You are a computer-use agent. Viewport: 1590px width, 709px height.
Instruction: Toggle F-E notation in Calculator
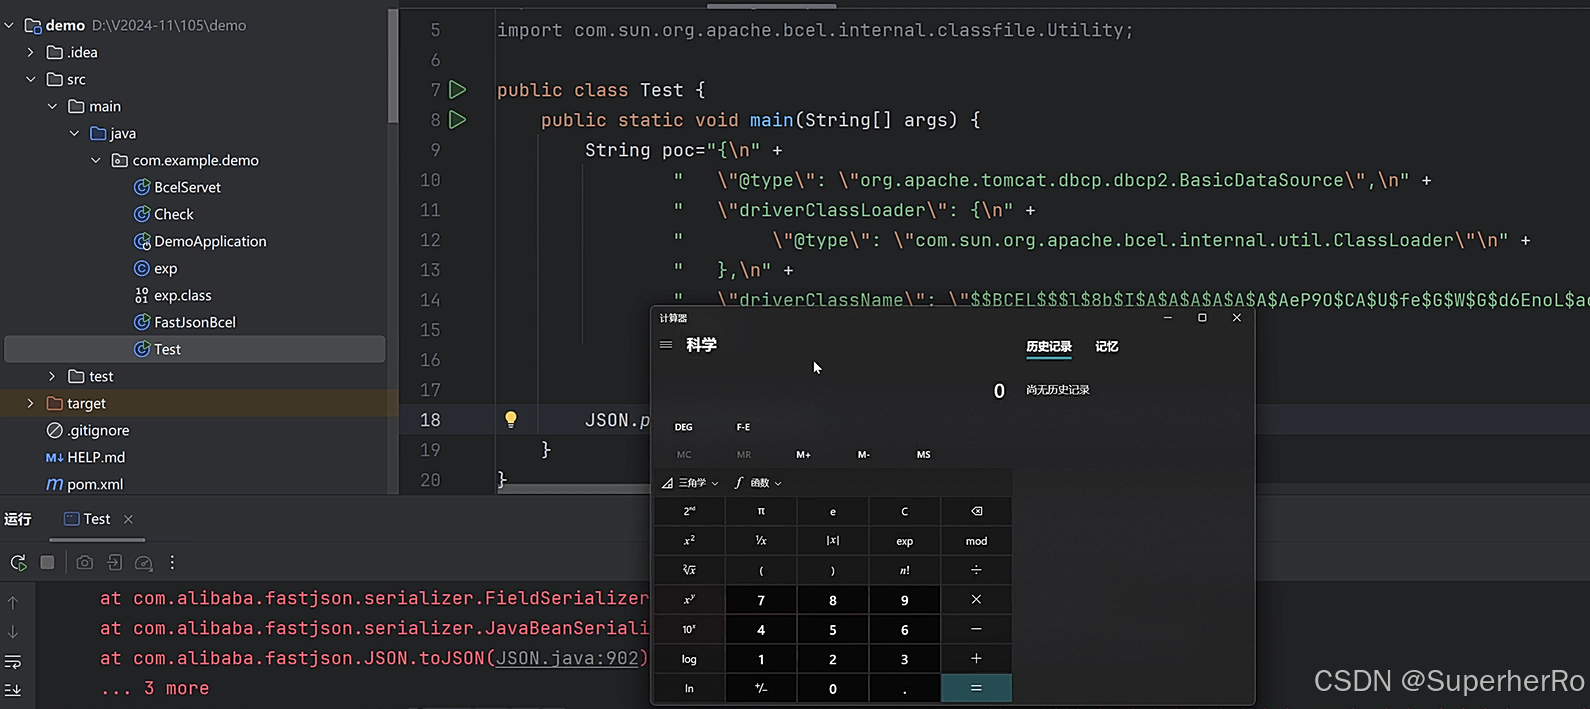click(743, 427)
